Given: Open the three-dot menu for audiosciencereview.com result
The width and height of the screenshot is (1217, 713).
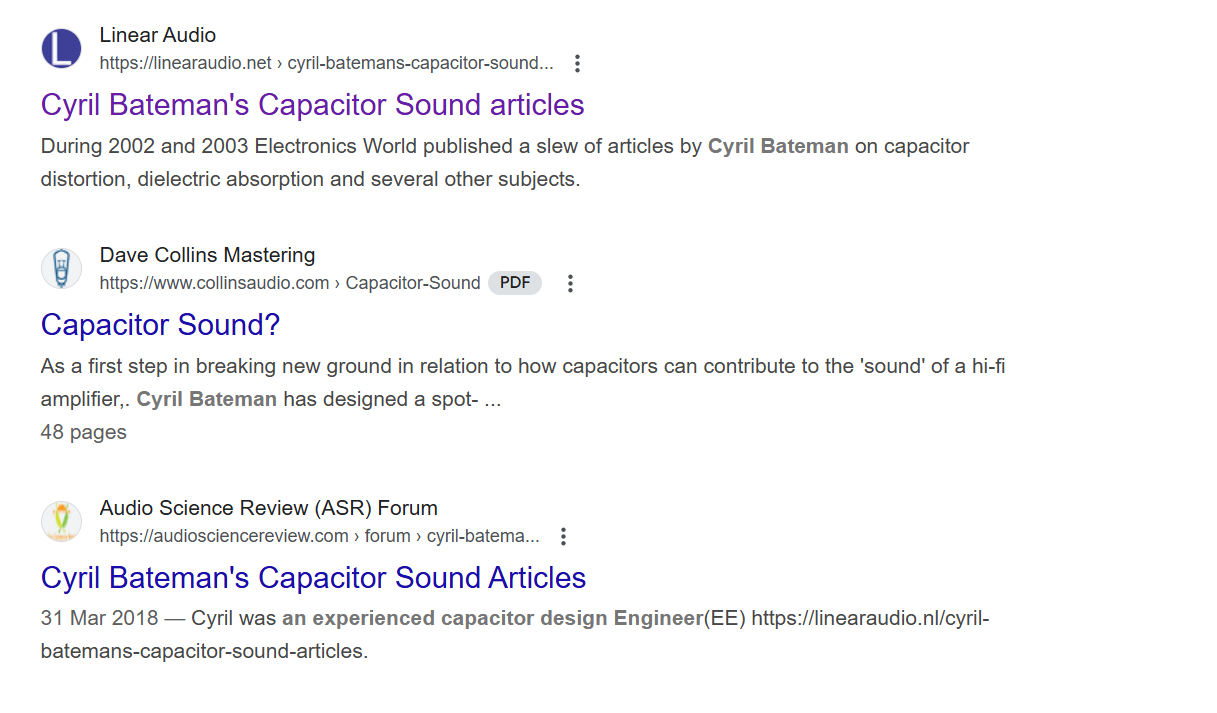Looking at the screenshot, I should click(563, 536).
